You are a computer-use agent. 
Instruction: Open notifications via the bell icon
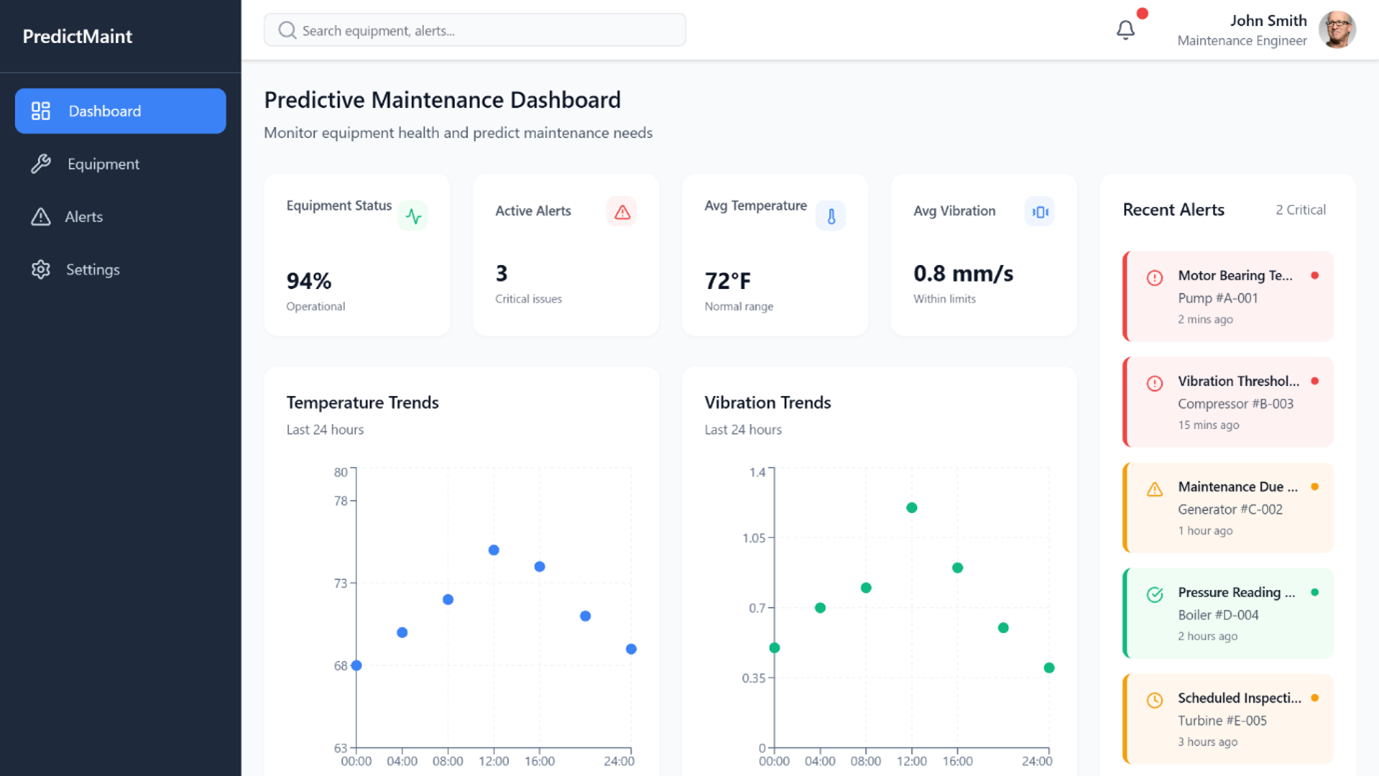point(1125,30)
